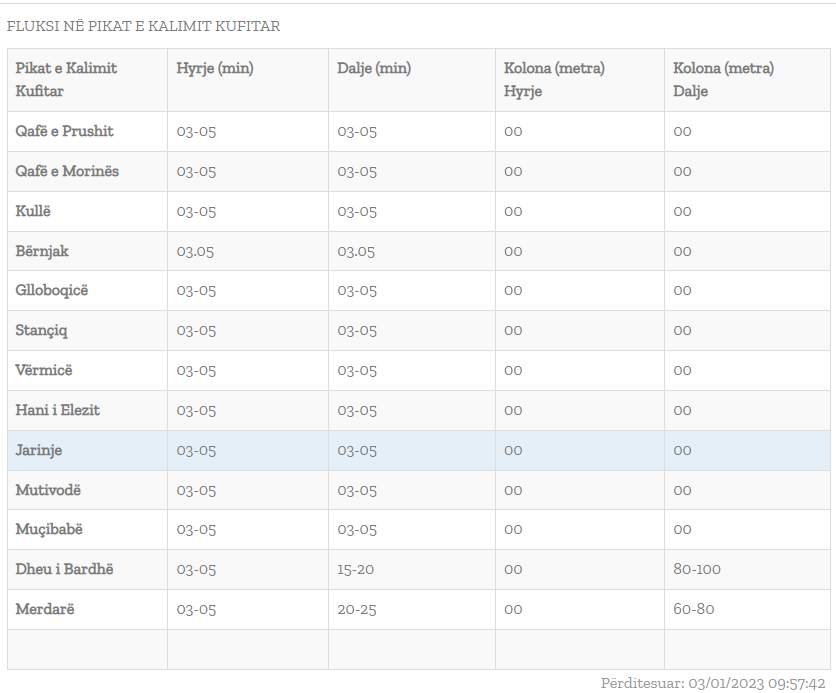Click the Përditesuar timestamp text
The image size is (836, 693).
coord(712,683)
